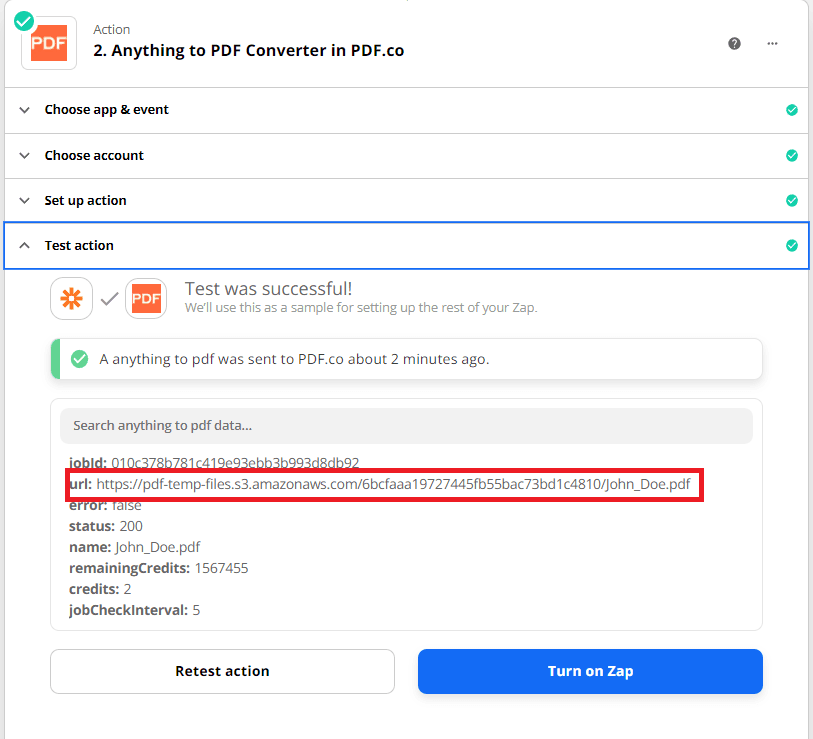The image size is (813, 739).
Task: Open the help question mark icon
Action: 735,43
